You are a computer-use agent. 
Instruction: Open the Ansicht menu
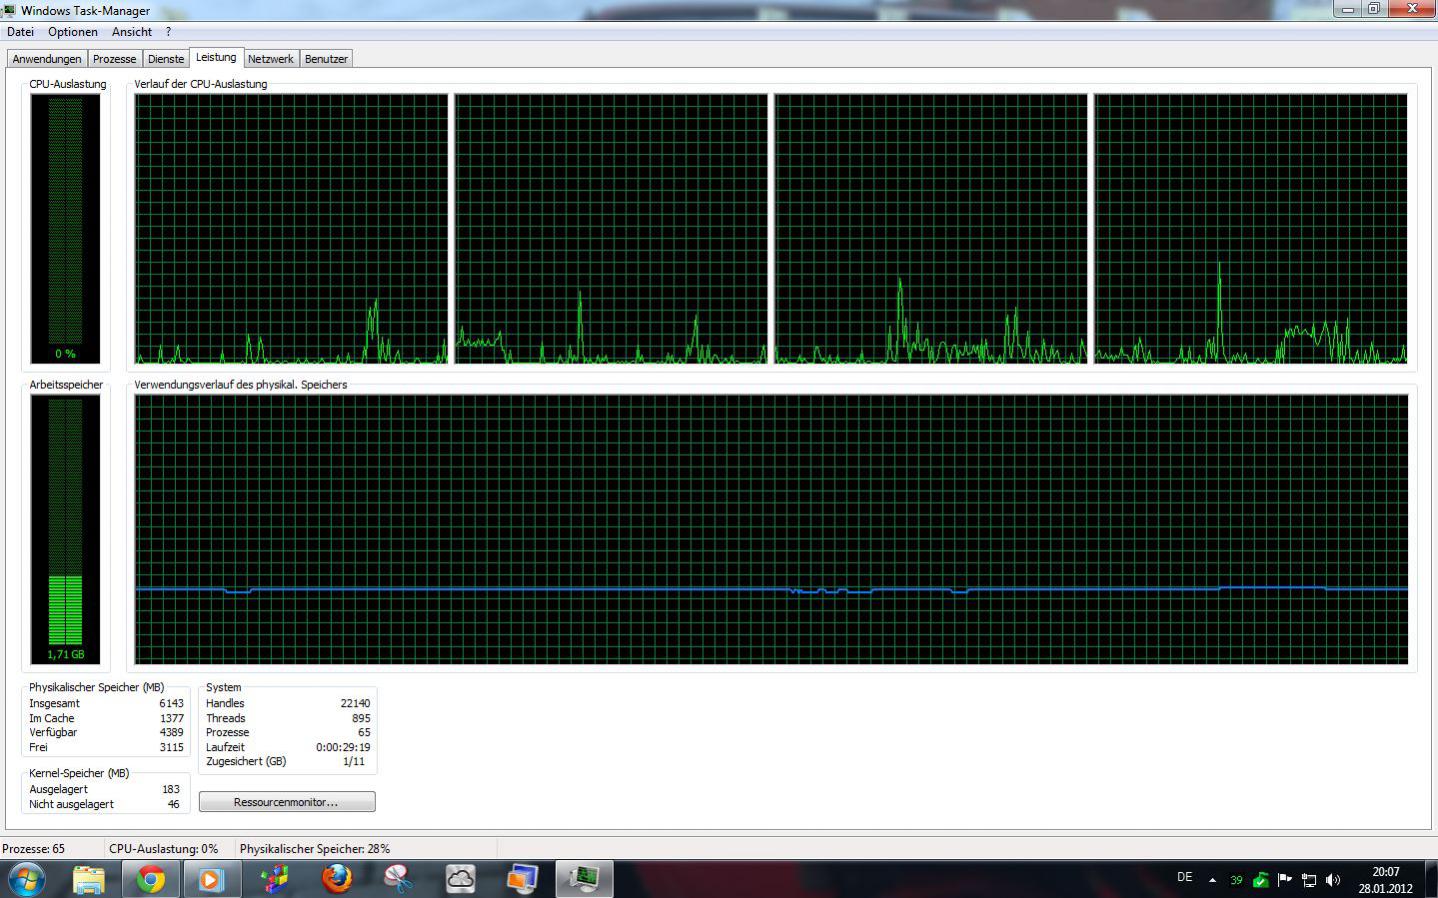(x=132, y=32)
